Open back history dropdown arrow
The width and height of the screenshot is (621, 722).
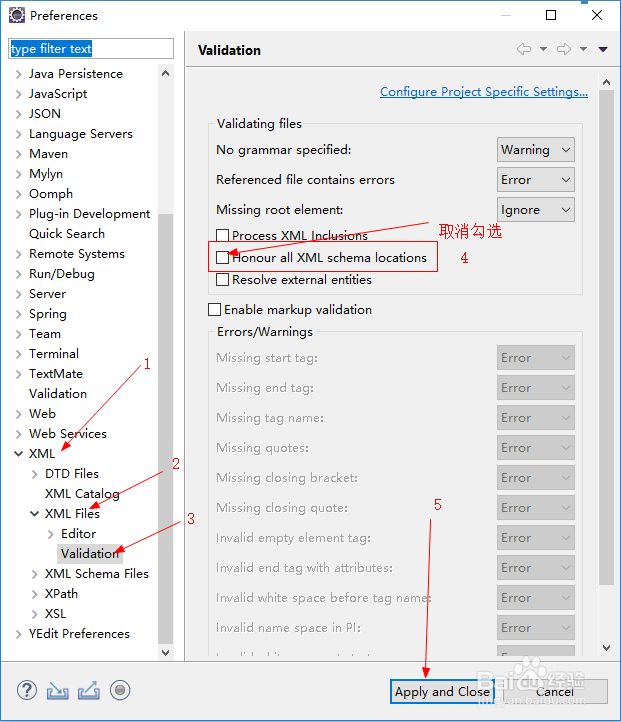pyautogui.click(x=543, y=49)
